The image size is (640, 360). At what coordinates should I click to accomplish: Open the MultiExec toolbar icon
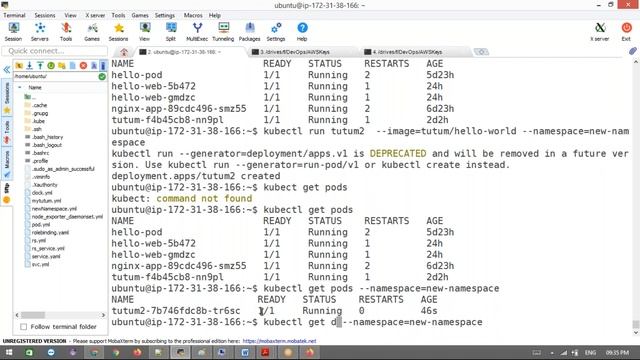pyautogui.click(x=197, y=32)
